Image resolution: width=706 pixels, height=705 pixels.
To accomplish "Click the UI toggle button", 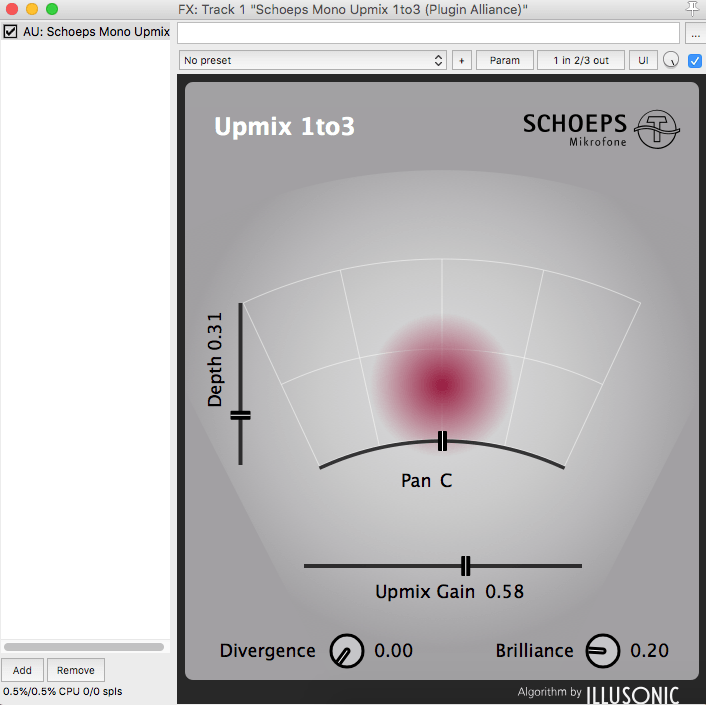I will (643, 60).
